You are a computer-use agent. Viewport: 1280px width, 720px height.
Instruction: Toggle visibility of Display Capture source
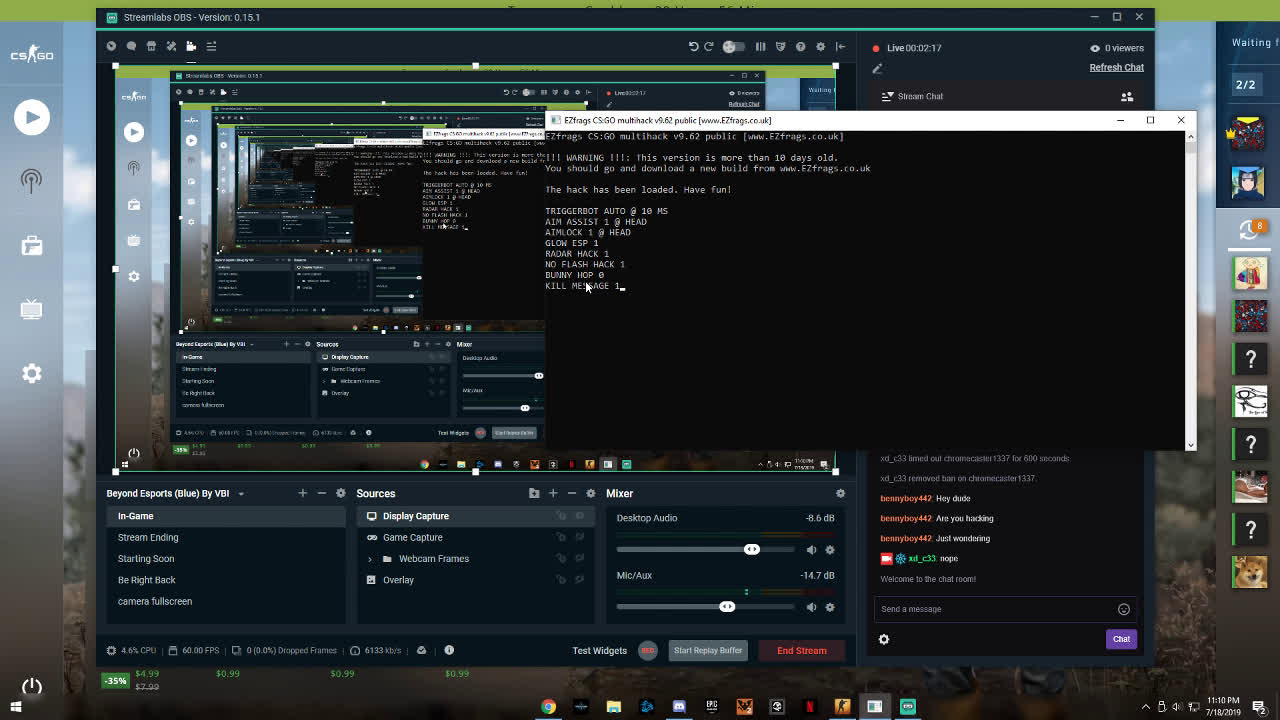coord(579,516)
